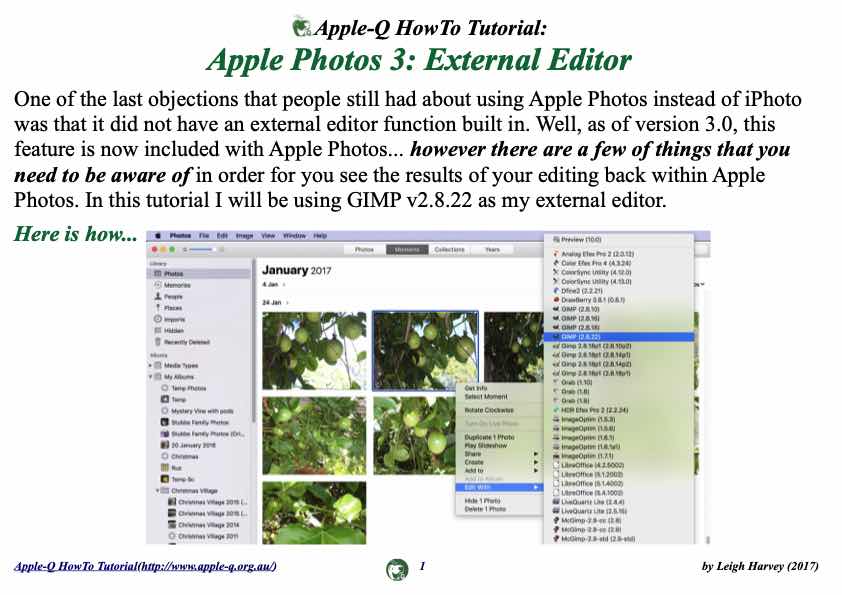Switch to the Photos view tab in the toolbar
This screenshot has height=595, width=842.
click(364, 250)
